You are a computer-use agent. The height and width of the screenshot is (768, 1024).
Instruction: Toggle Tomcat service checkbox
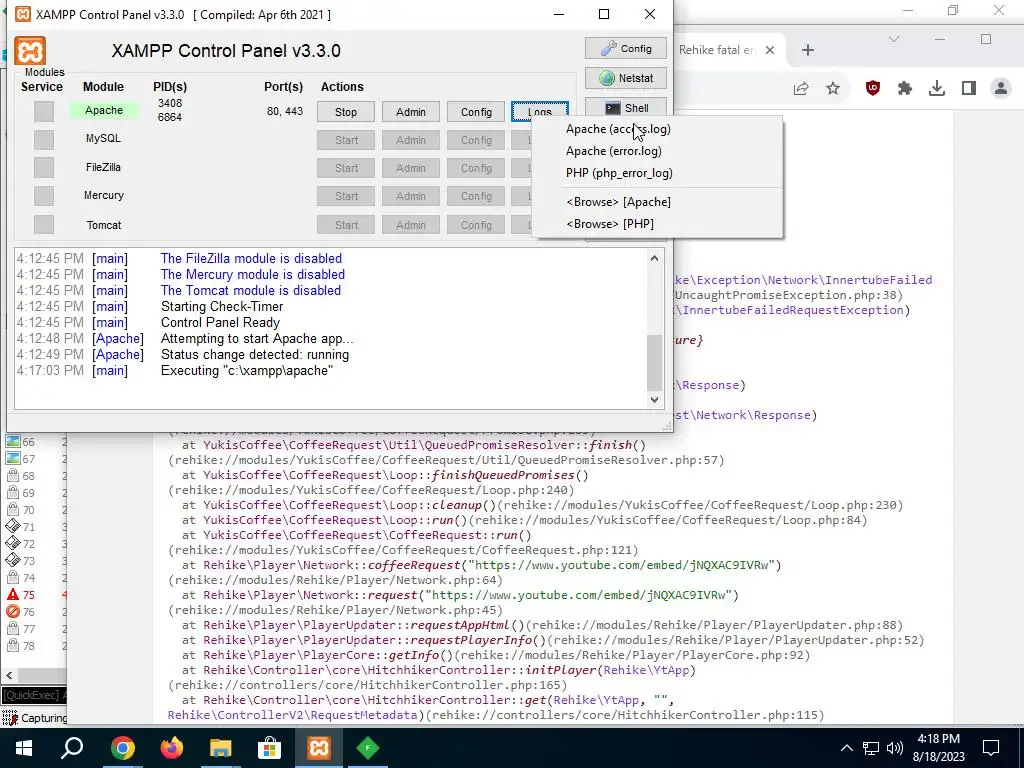(44, 224)
